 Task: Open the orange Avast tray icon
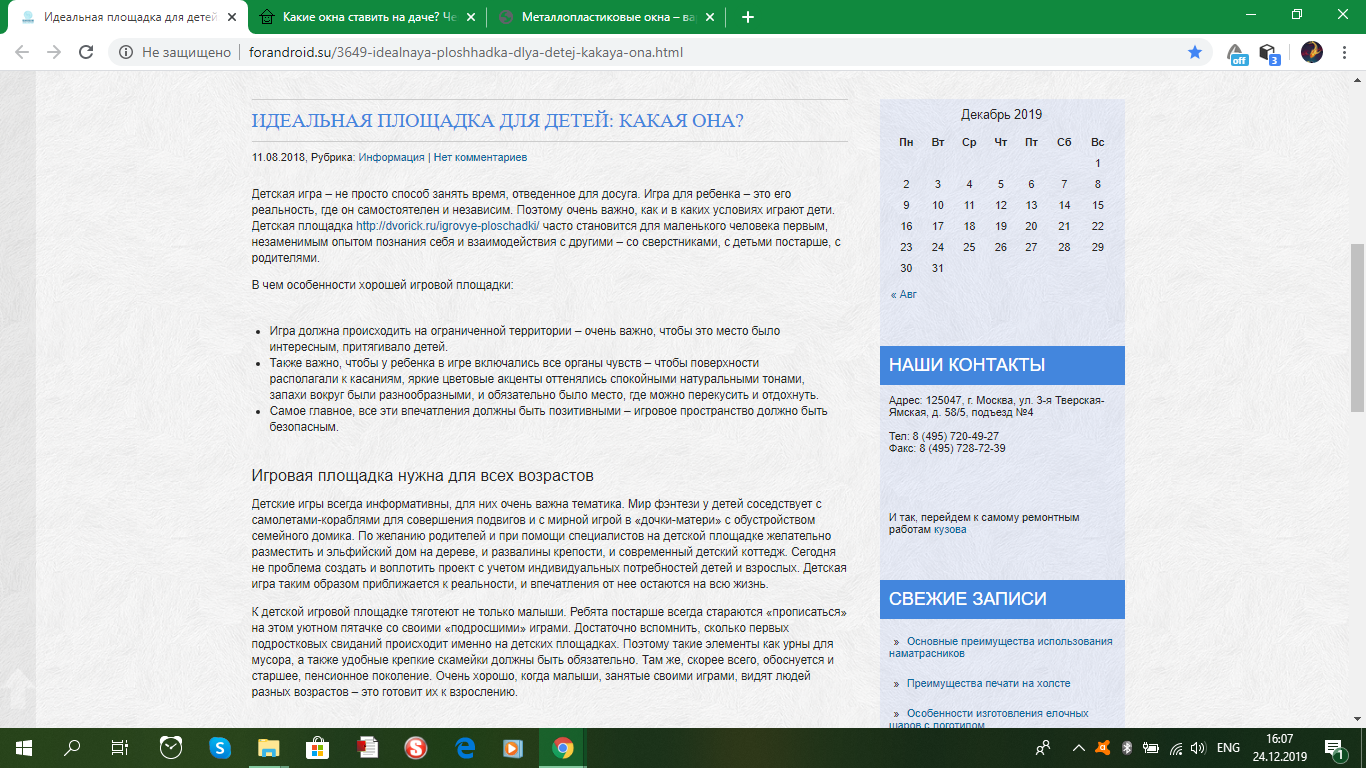pyautogui.click(x=1102, y=747)
